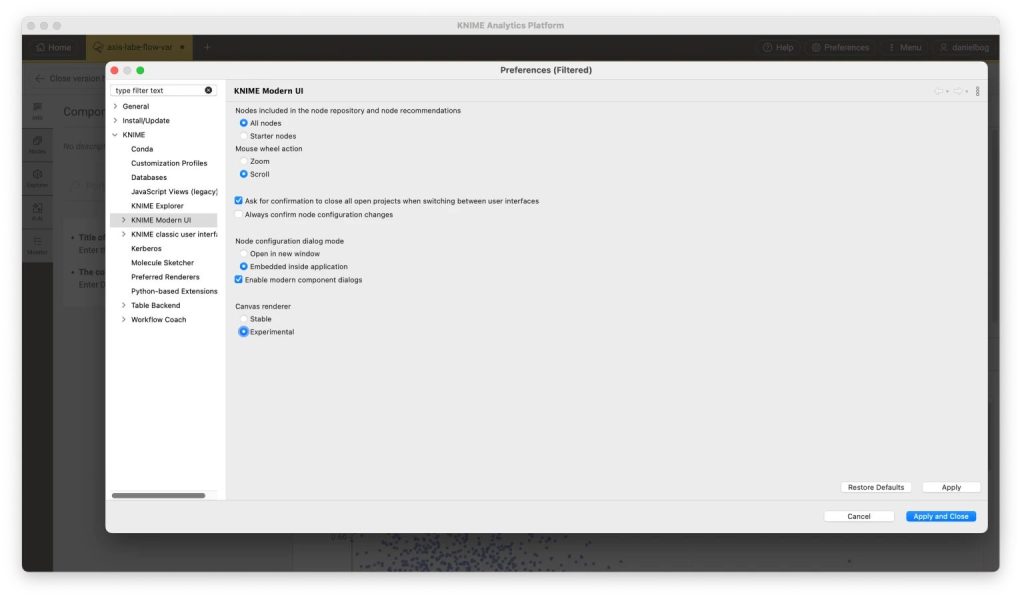Image resolution: width=1024 pixels, height=599 pixels.
Task: Expand the KNIME Modern UI tree node
Action: click(124, 220)
